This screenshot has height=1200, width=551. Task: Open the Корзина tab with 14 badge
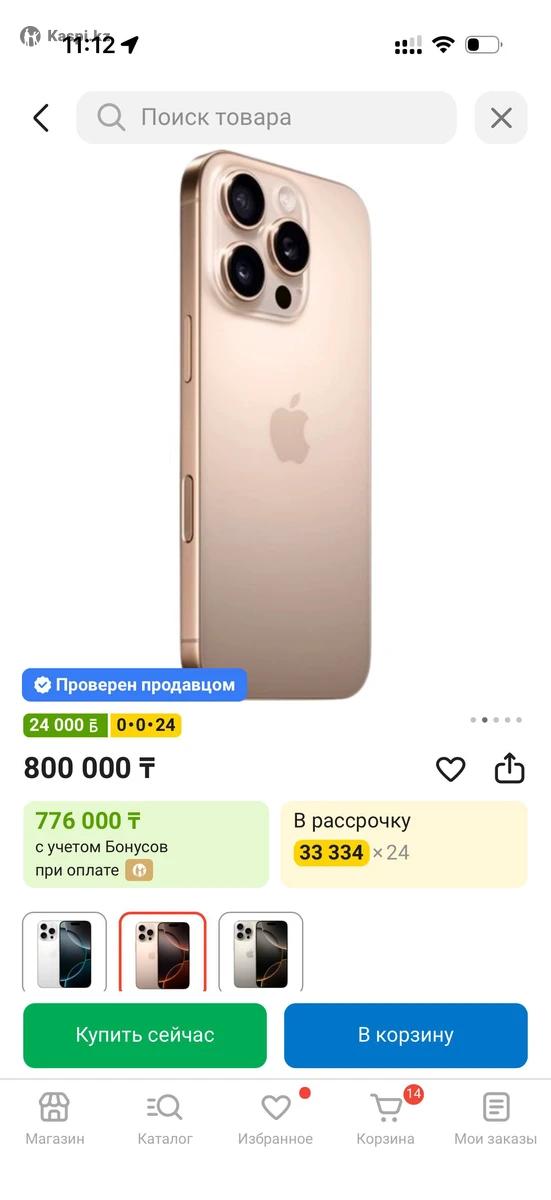tap(386, 1119)
